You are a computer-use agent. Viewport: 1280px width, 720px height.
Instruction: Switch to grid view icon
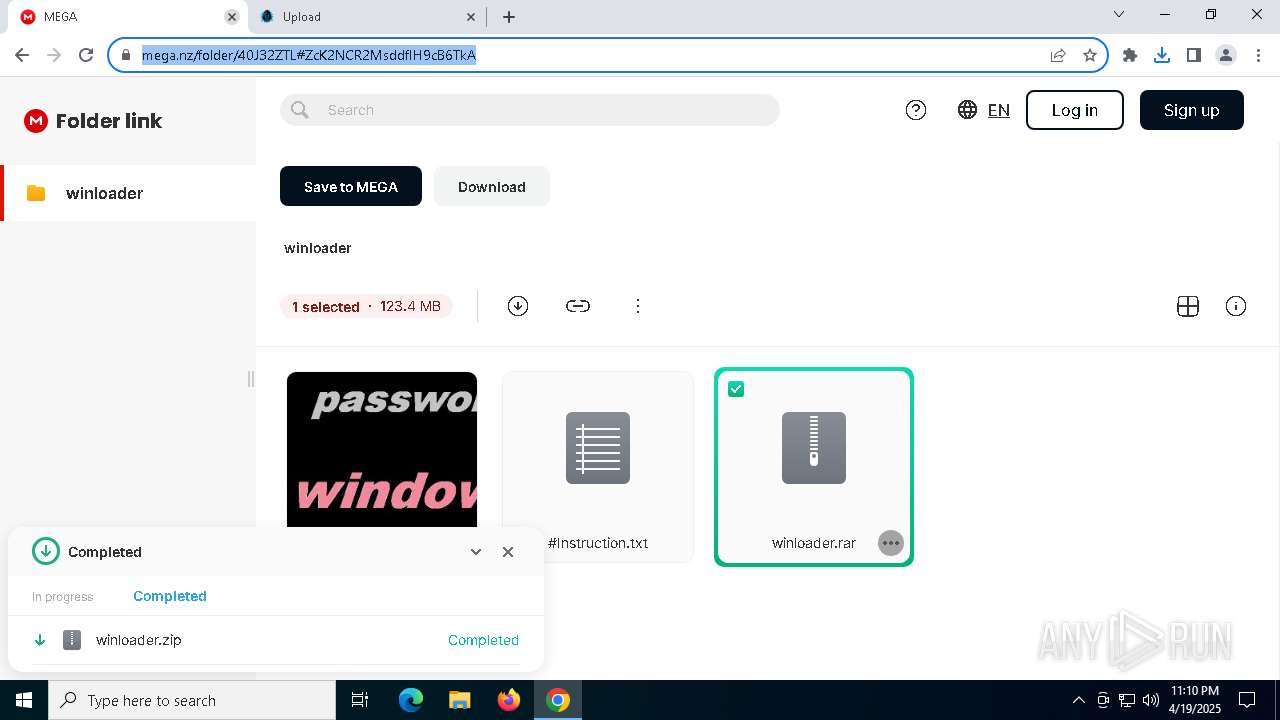coord(1188,306)
